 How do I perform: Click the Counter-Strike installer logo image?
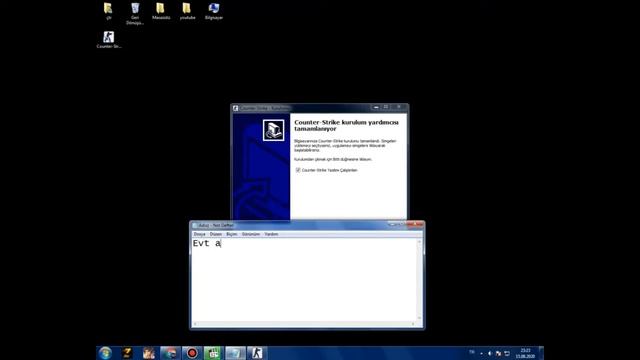[273, 131]
